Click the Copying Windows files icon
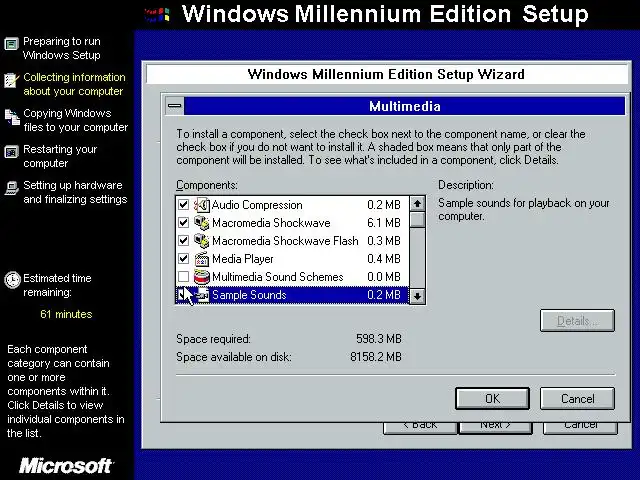The image size is (640, 480). (12, 117)
